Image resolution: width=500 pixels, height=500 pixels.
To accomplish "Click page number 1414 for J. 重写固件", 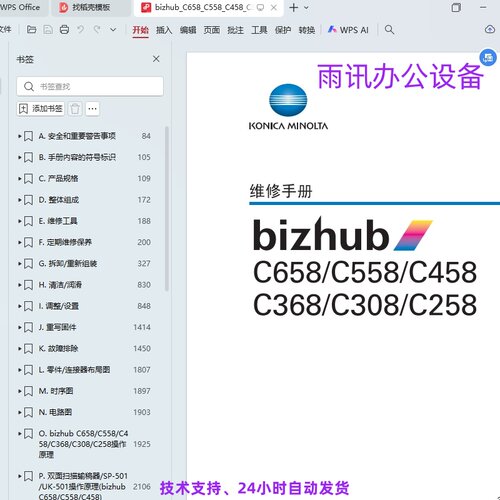I will (x=142, y=327).
